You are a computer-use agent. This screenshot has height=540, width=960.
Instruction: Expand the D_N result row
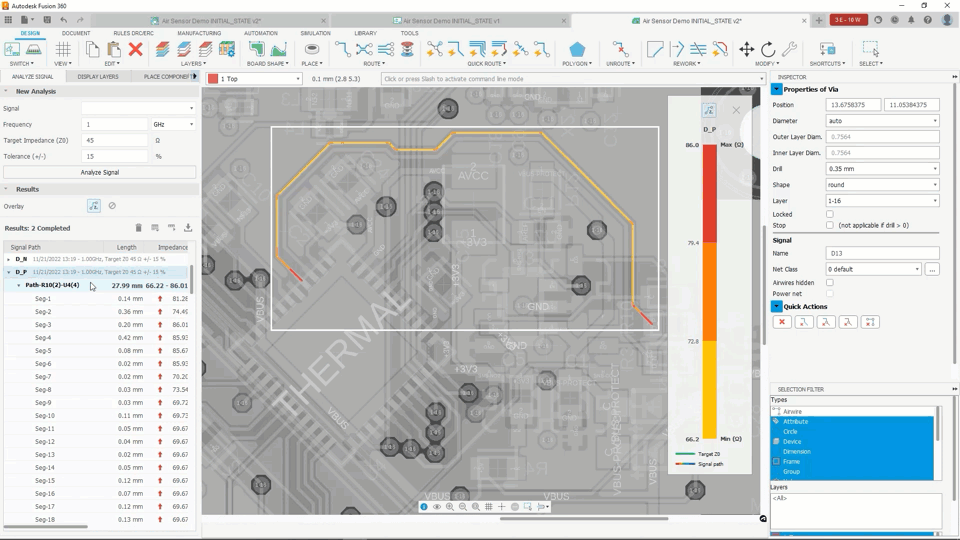point(9,259)
